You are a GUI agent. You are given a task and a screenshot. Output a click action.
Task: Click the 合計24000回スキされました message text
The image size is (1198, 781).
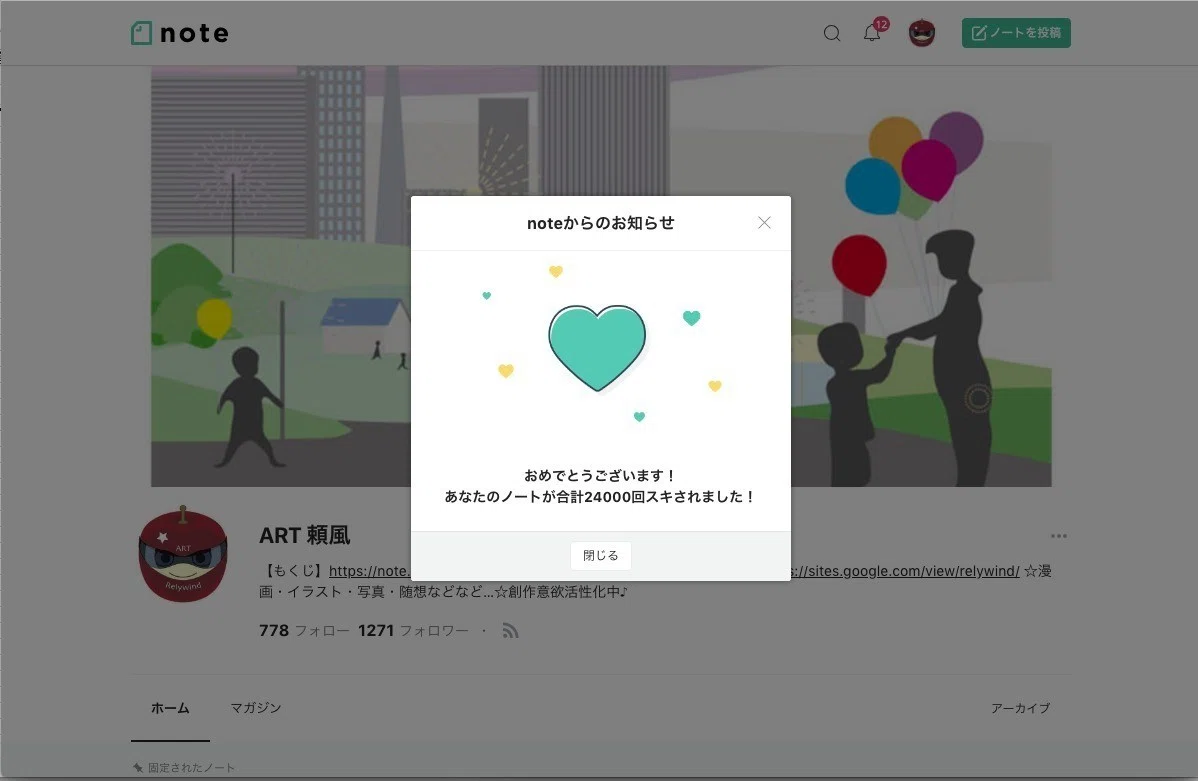(x=601, y=497)
